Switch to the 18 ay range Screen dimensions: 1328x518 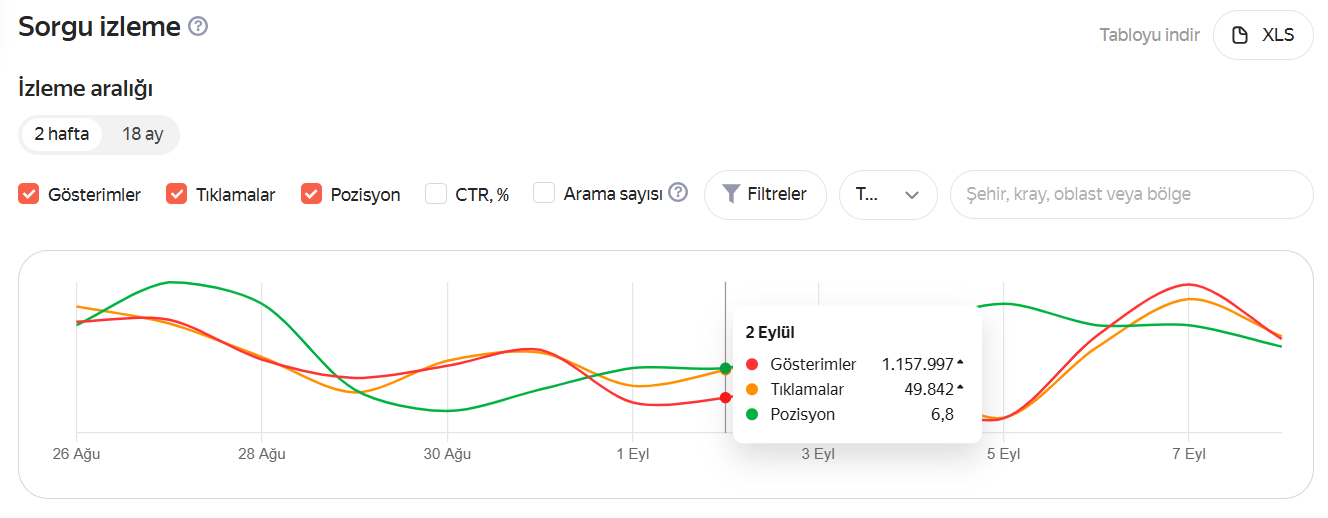(142, 134)
